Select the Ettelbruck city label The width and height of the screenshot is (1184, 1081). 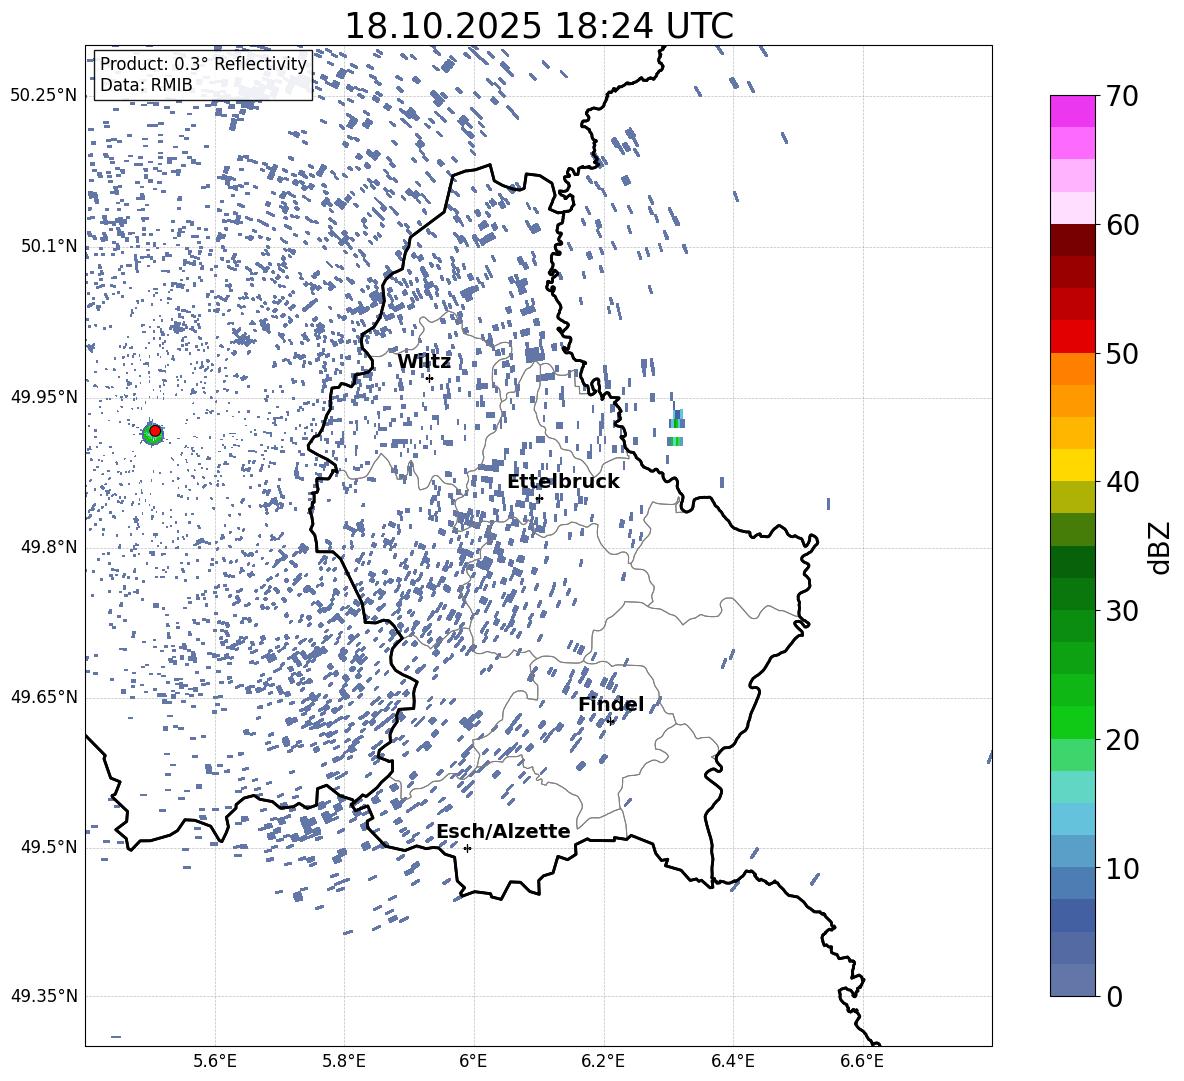(x=563, y=481)
